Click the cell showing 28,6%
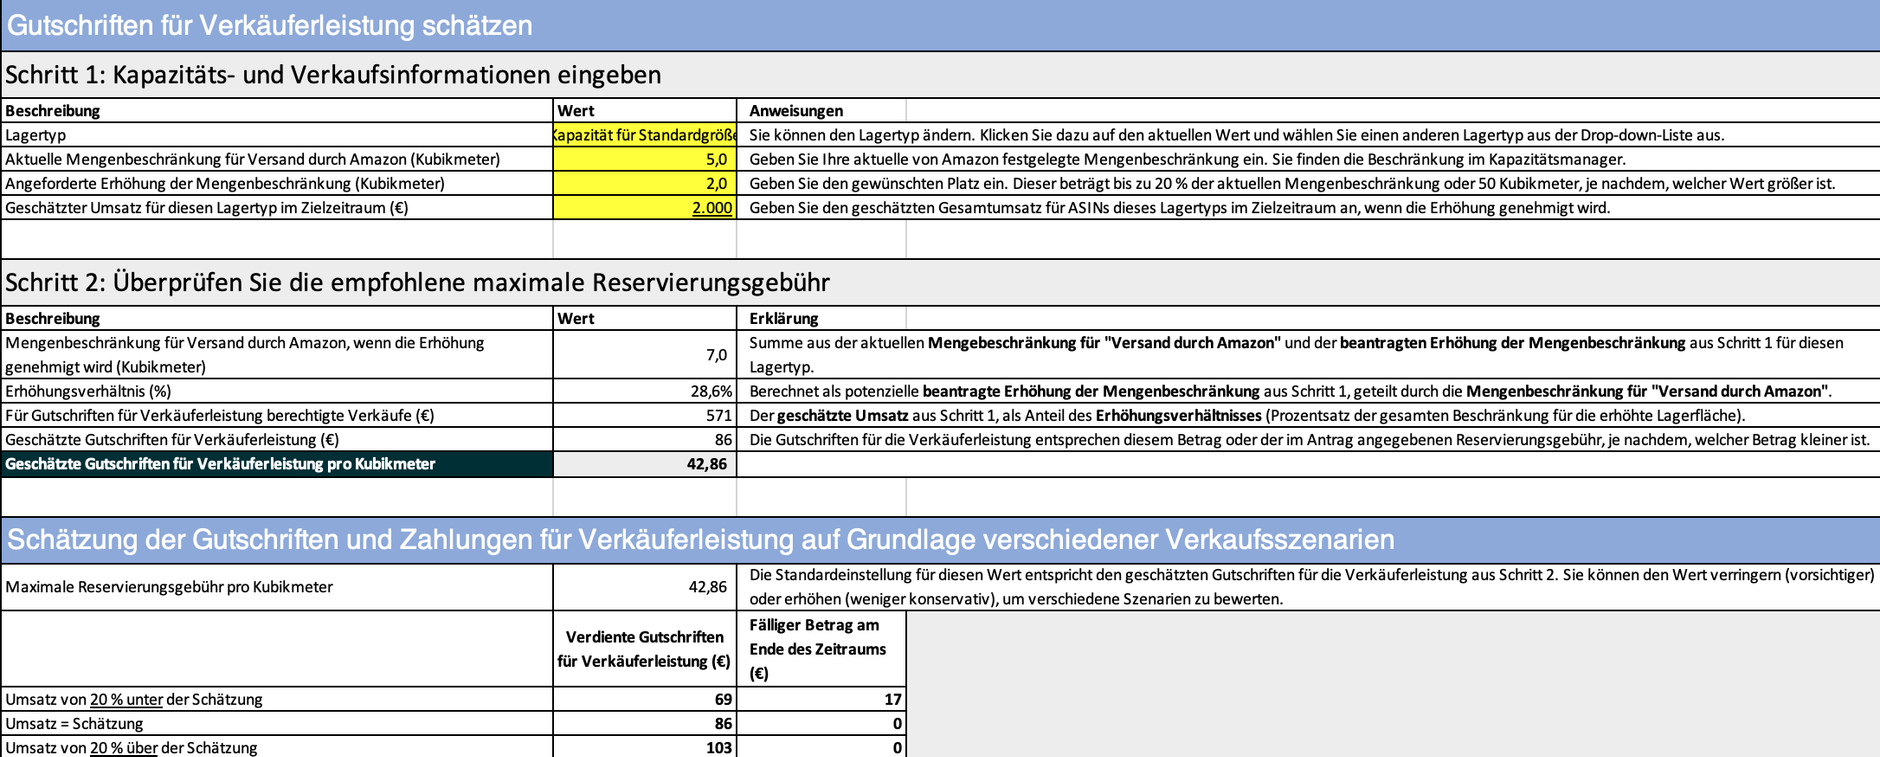Image resolution: width=1880 pixels, height=757 pixels. [645, 391]
